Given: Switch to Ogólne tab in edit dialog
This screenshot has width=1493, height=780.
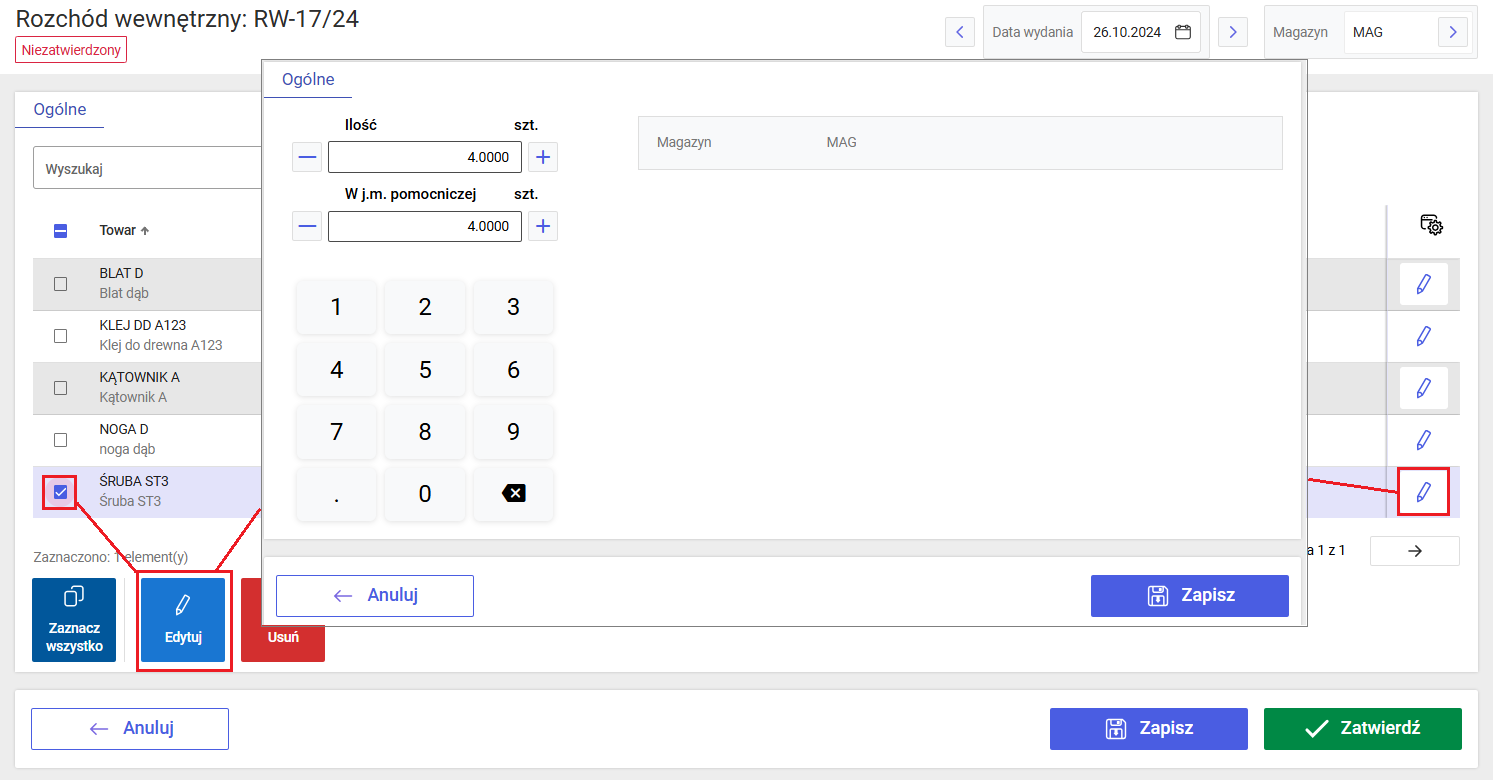Looking at the screenshot, I should [308, 80].
